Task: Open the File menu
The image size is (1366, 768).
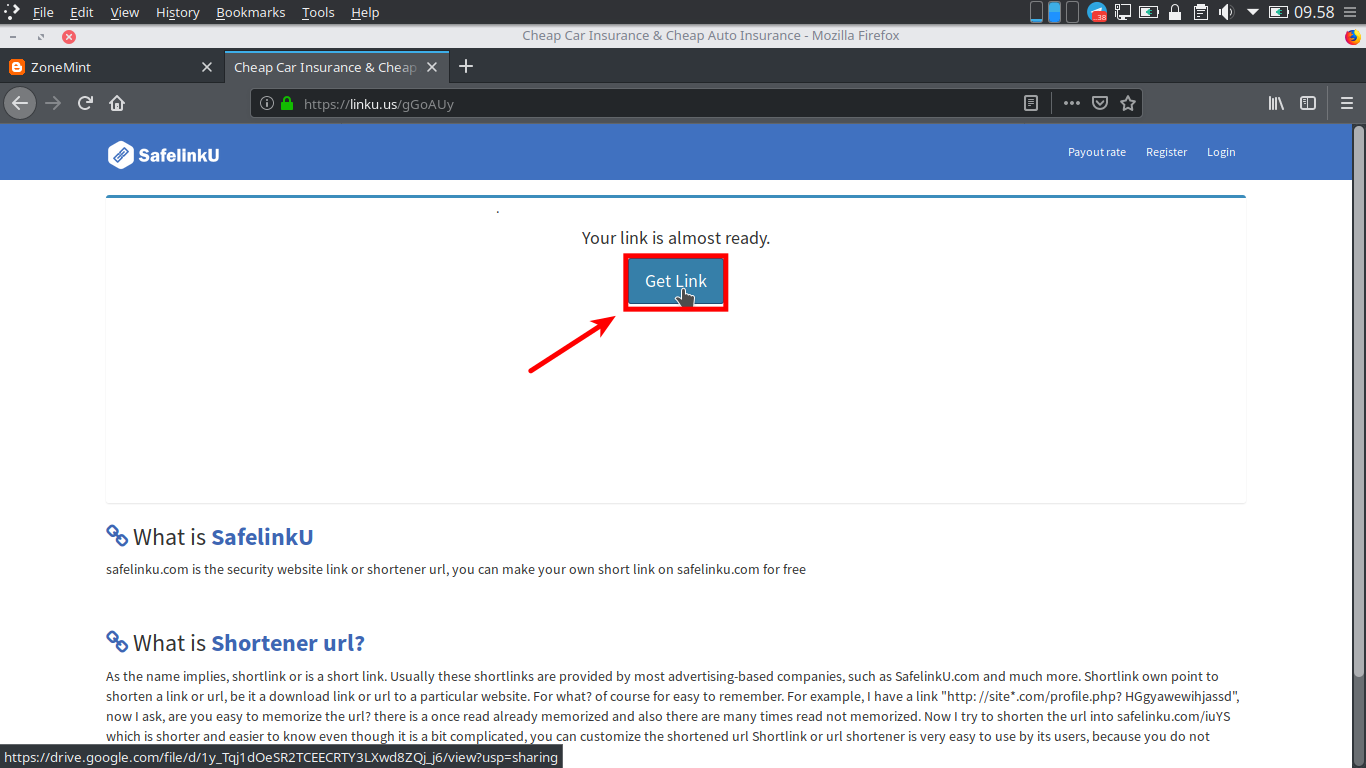Action: [43, 12]
